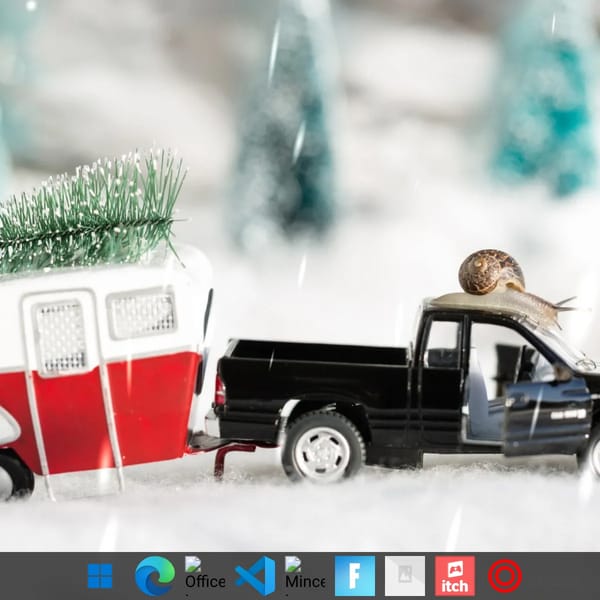This screenshot has height=600, width=600.
Task: Launch Fortnite from the taskbar
Action: pos(355,576)
